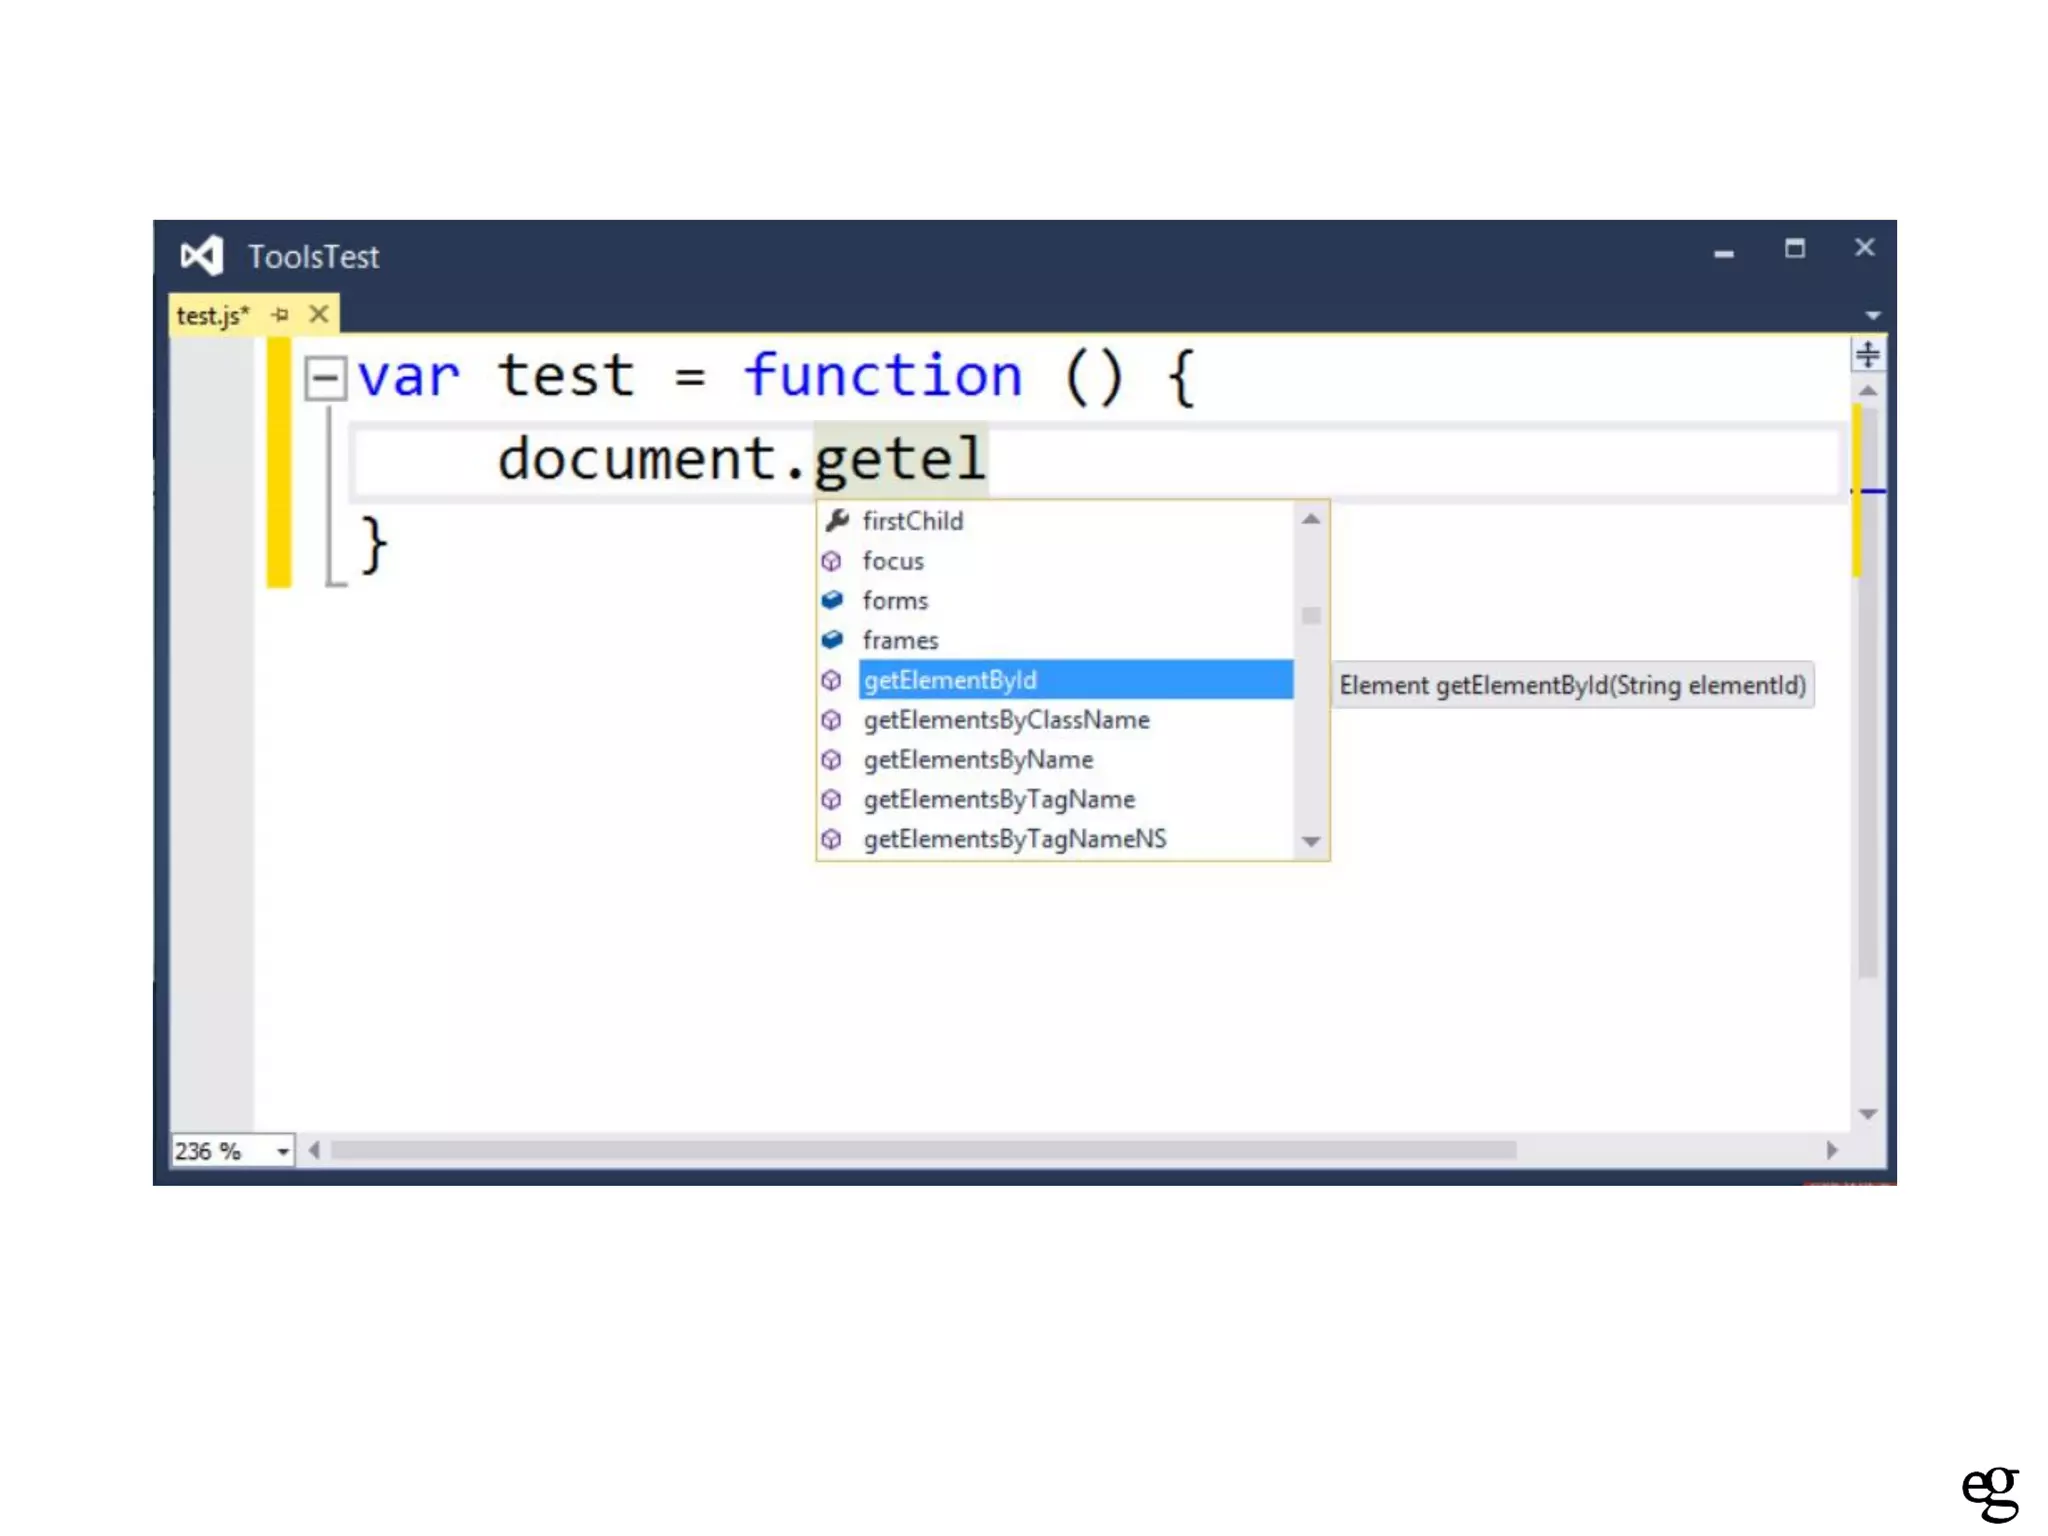Click the editor split handle icon
2048x1536 pixels.
[x=1867, y=354]
